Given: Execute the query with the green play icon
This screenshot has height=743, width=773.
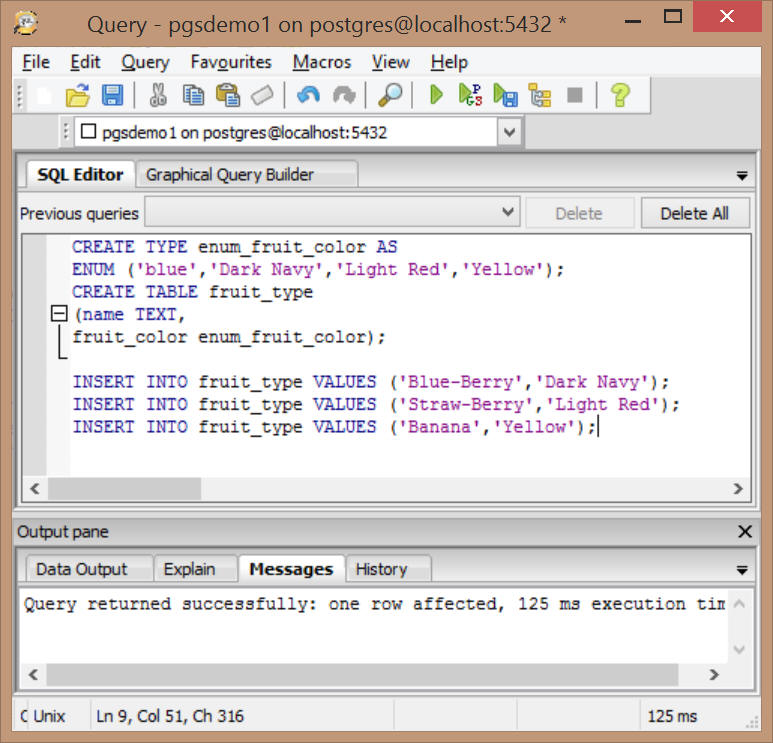Looking at the screenshot, I should pyautogui.click(x=436, y=95).
